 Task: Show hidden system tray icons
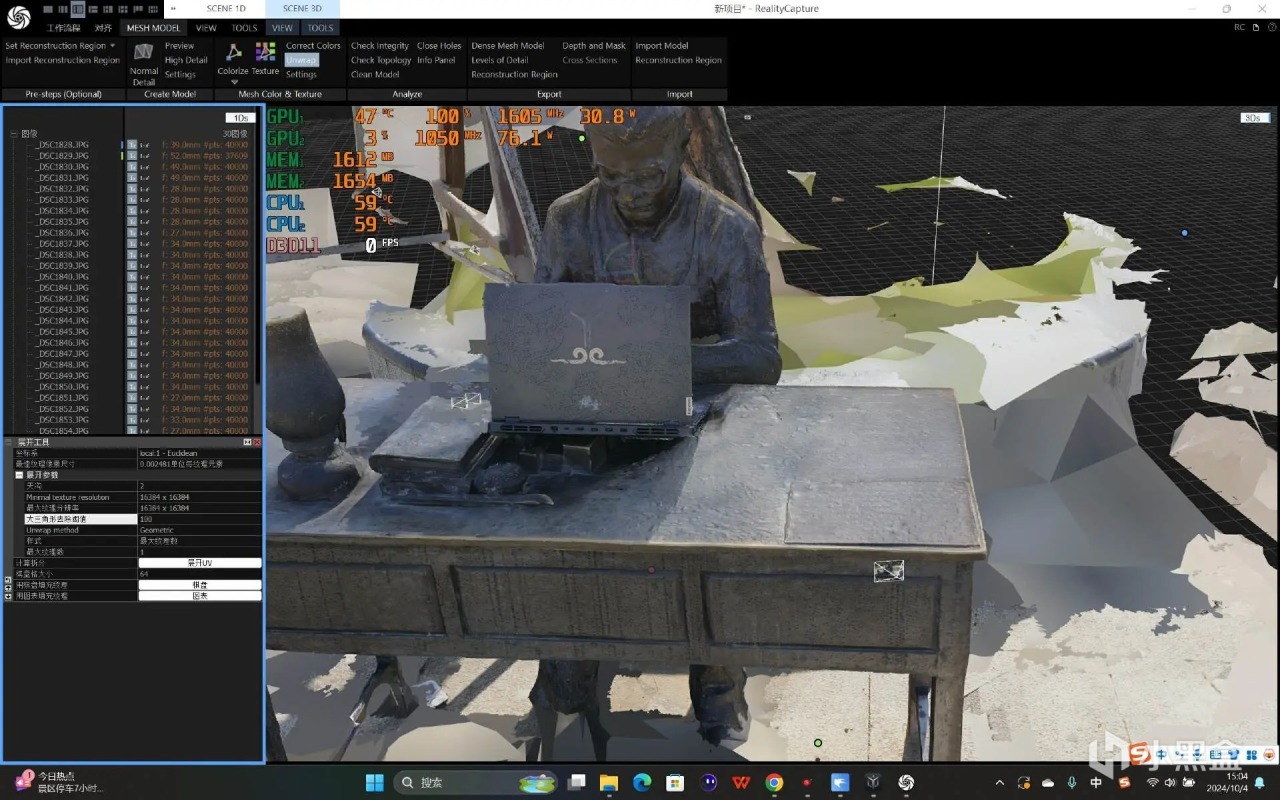pos(1000,782)
